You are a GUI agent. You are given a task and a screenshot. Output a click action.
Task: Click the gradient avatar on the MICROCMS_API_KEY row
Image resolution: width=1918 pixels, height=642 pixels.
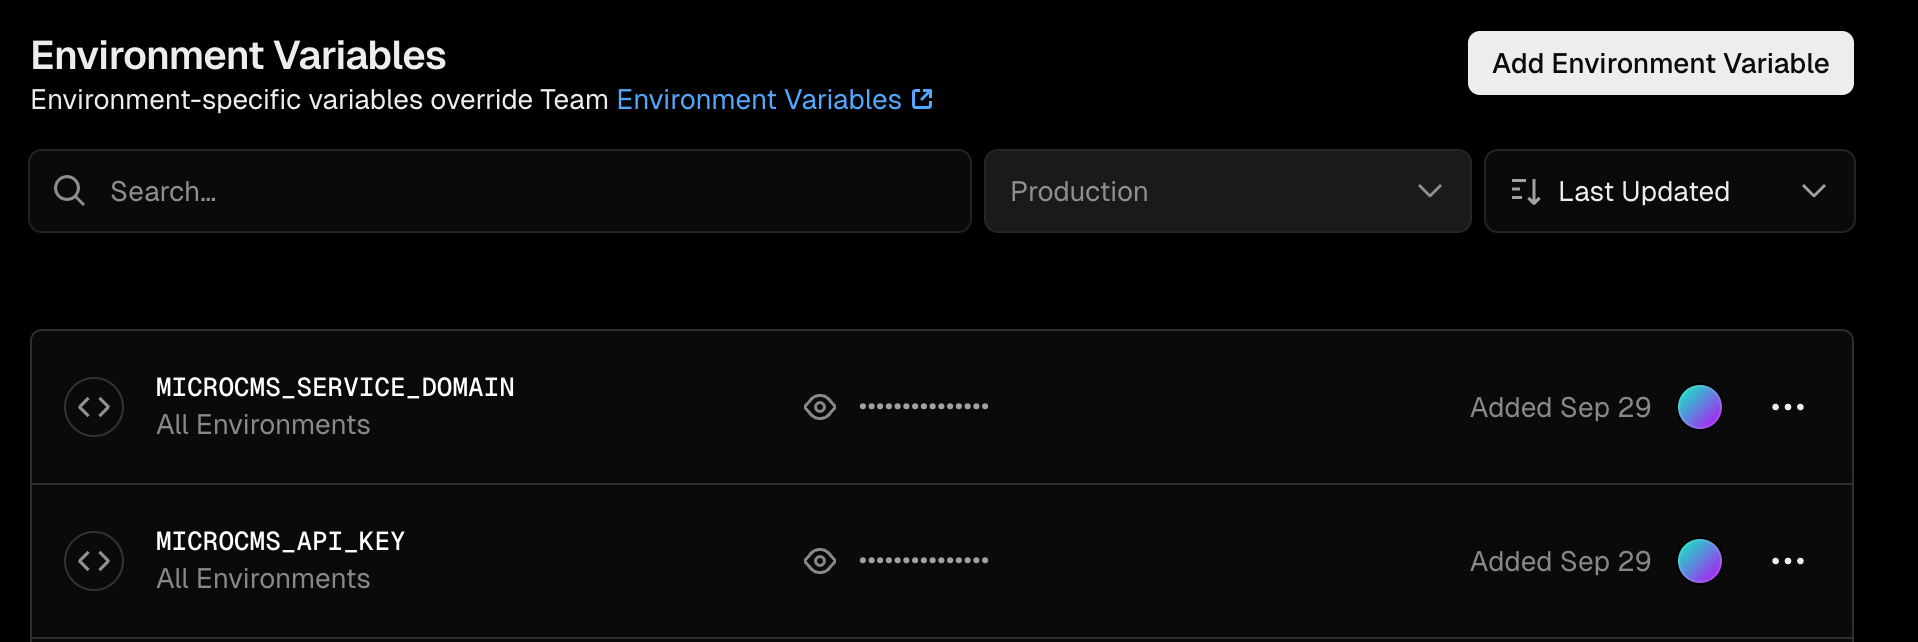(1699, 561)
